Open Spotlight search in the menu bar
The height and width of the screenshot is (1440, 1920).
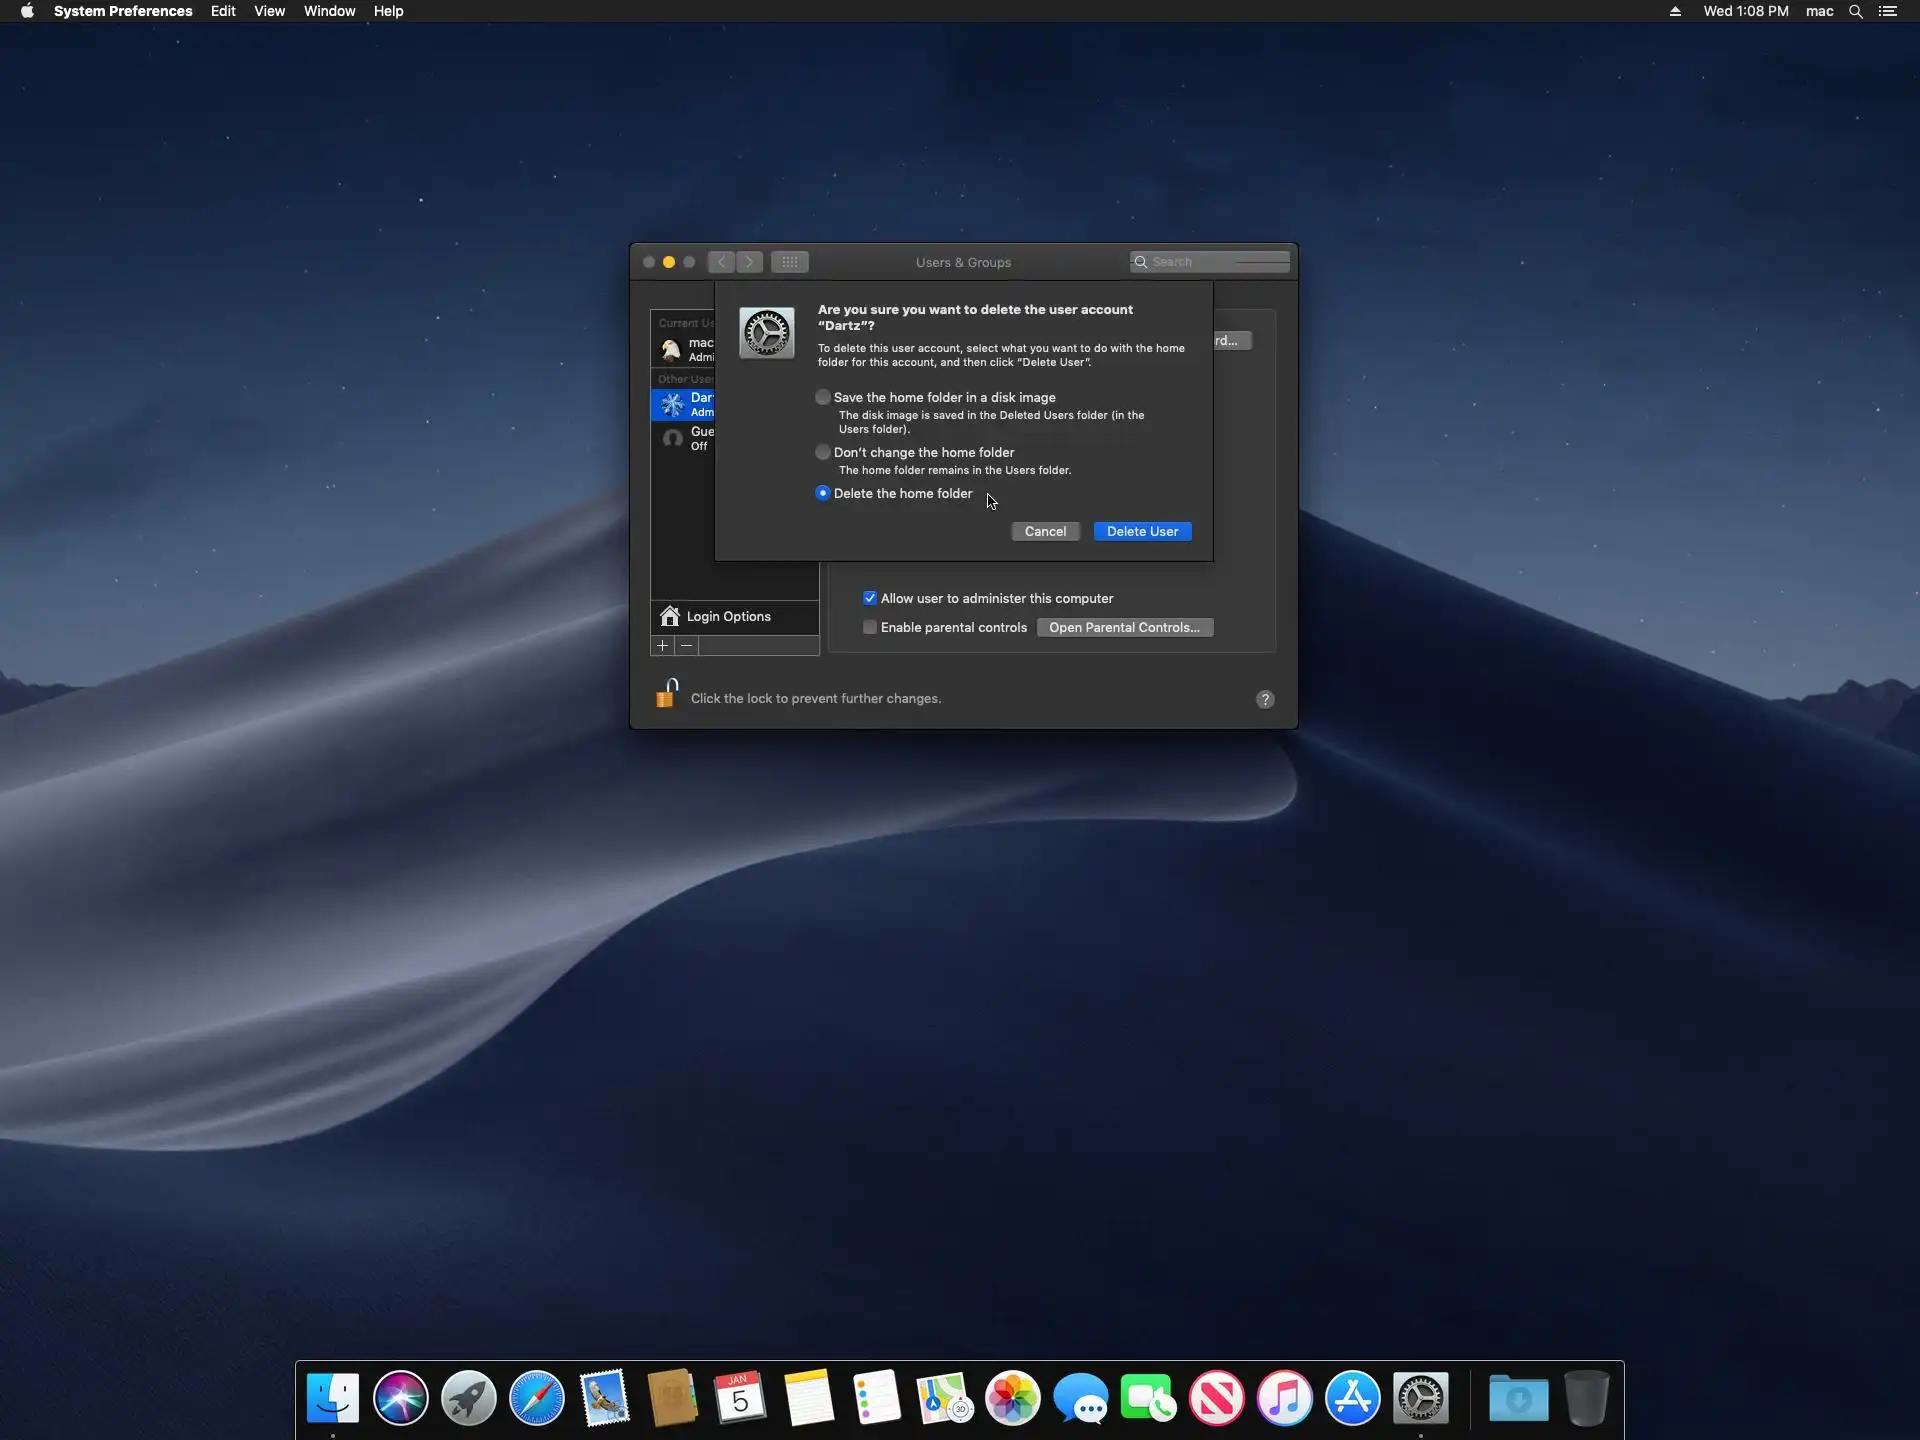tap(1856, 11)
